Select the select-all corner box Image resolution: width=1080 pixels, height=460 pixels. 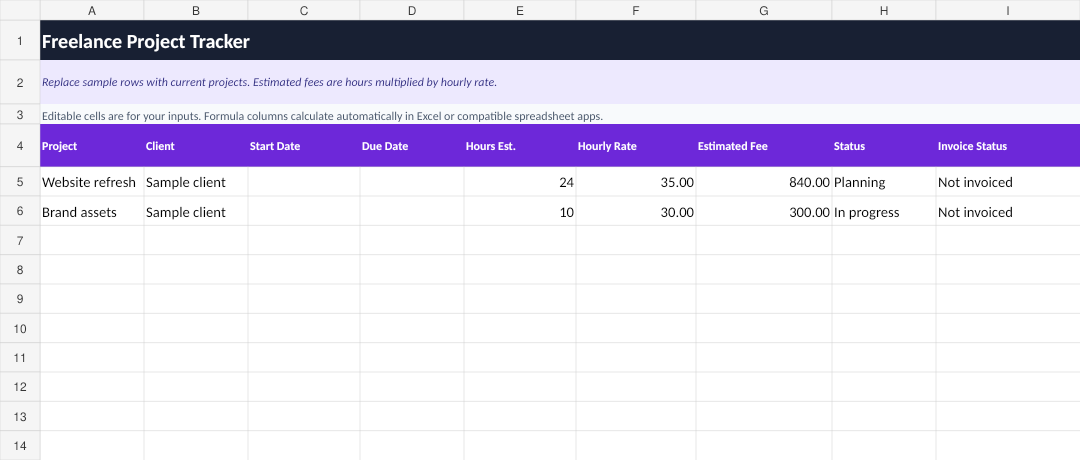tap(20, 10)
